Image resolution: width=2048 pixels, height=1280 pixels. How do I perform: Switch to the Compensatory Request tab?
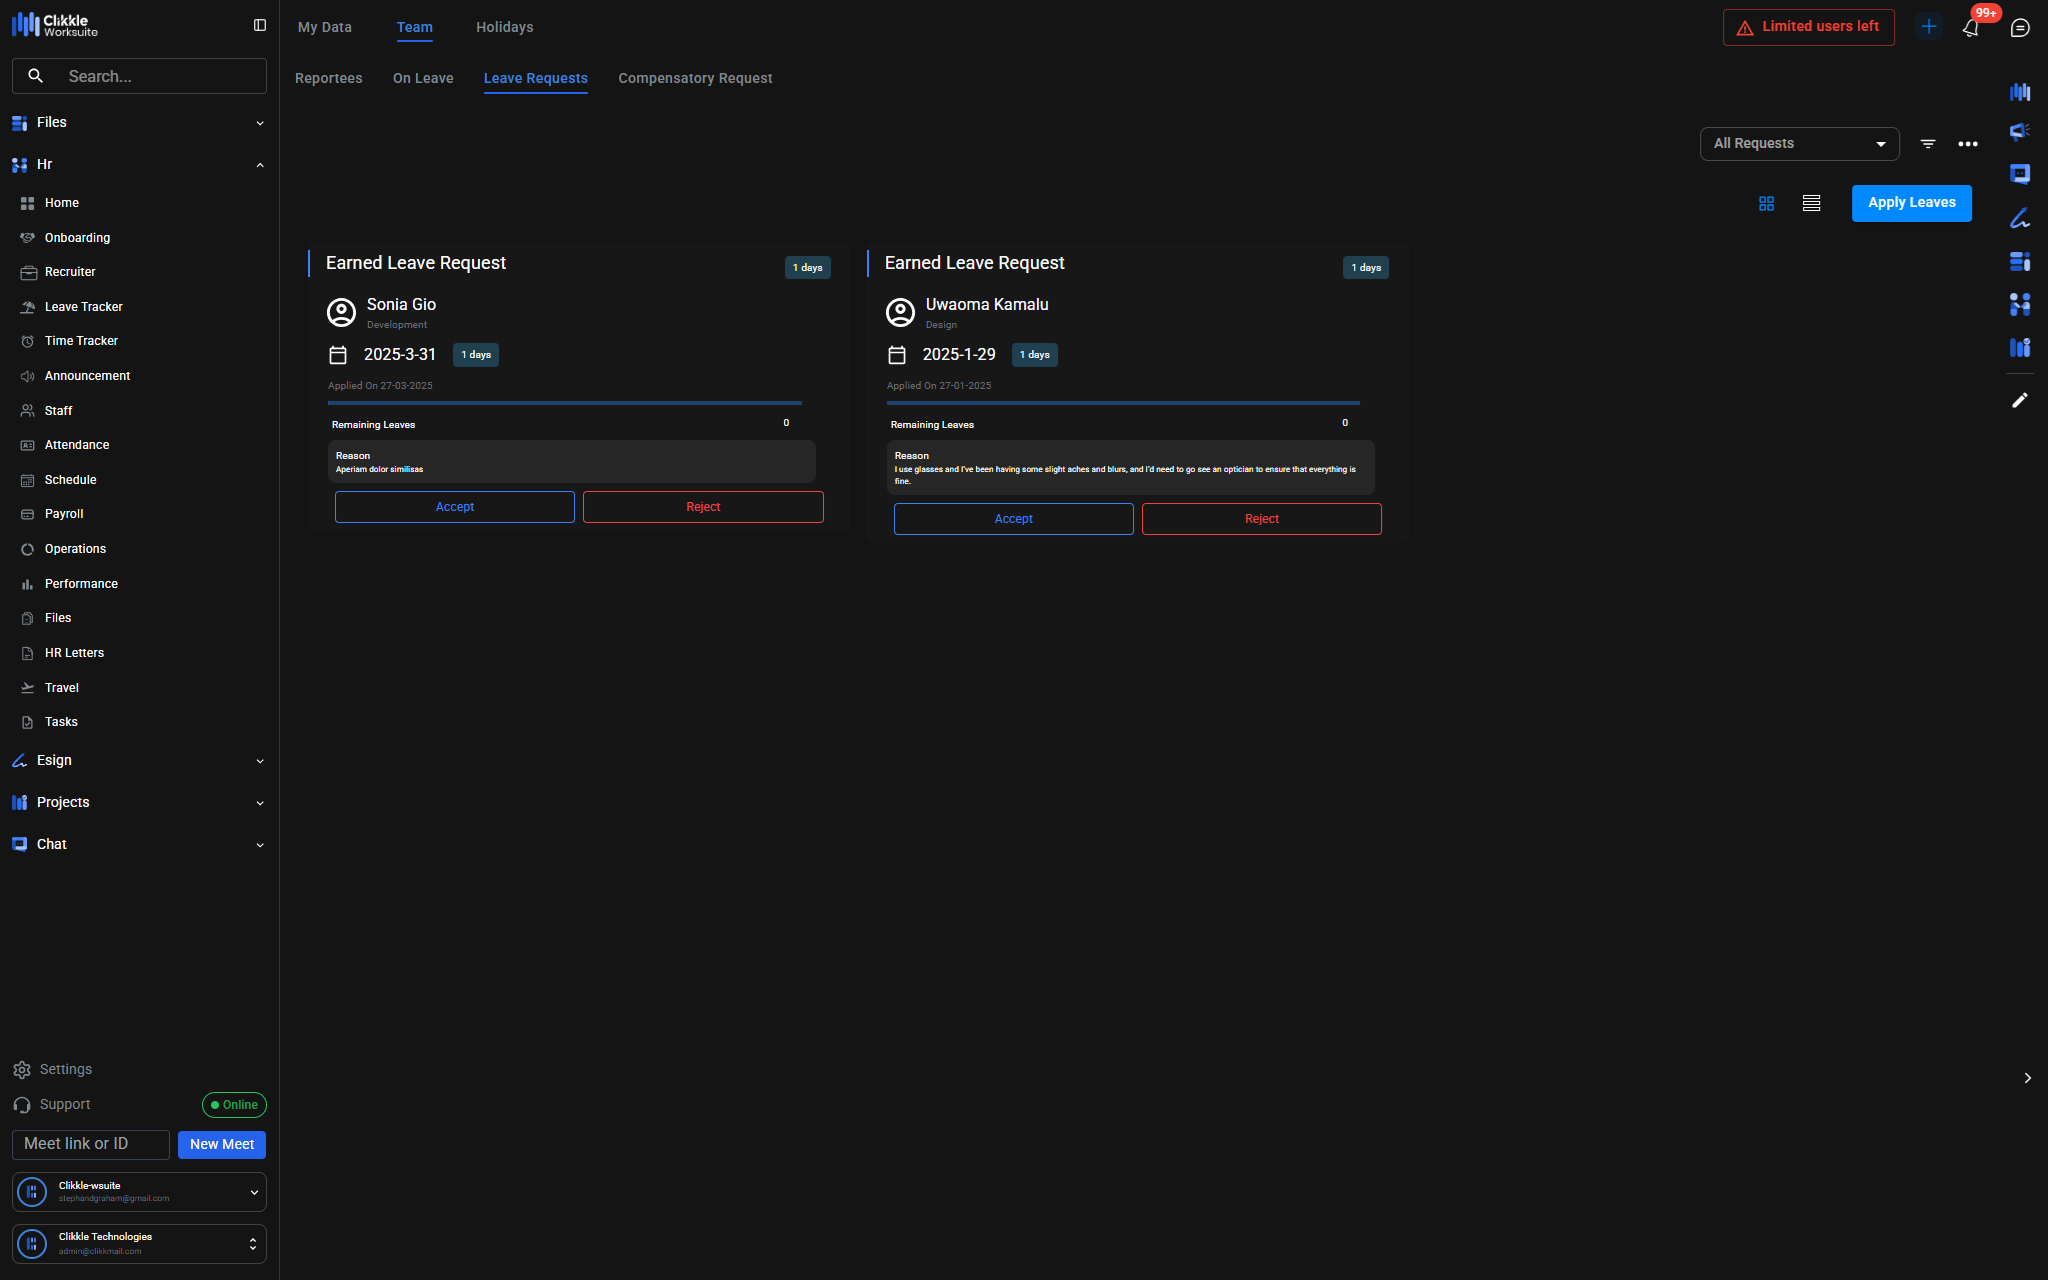pos(695,78)
